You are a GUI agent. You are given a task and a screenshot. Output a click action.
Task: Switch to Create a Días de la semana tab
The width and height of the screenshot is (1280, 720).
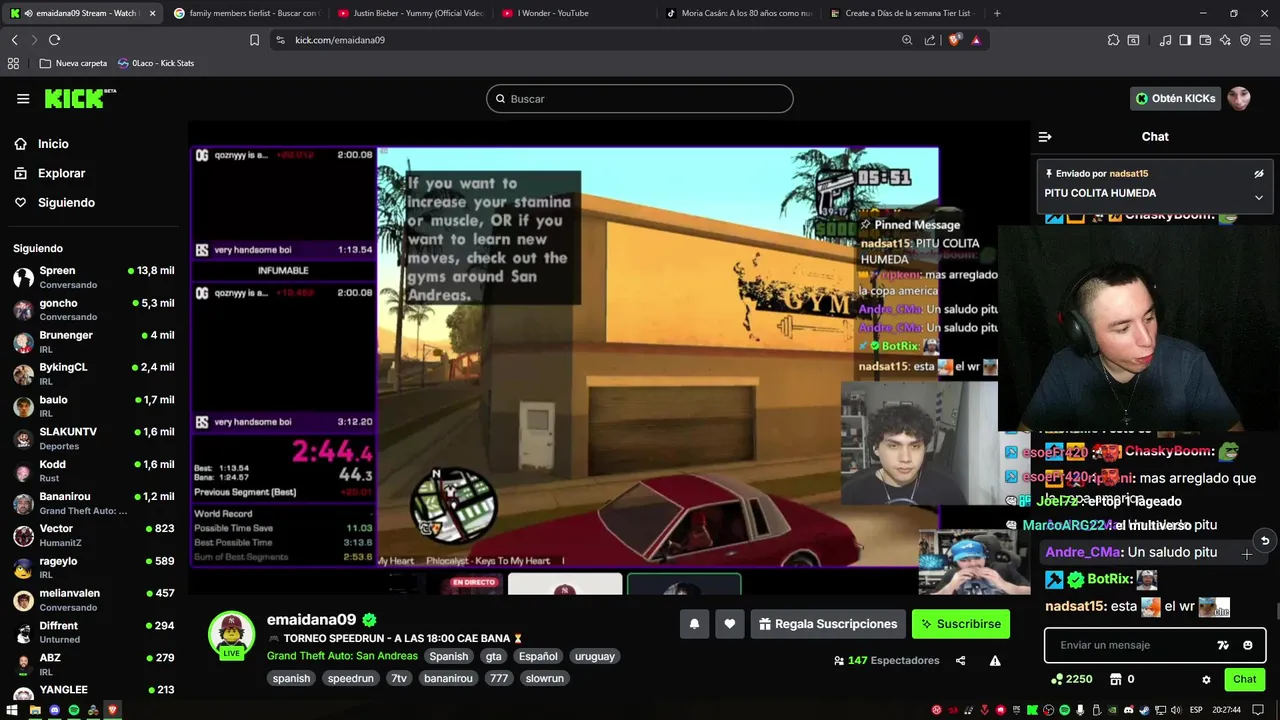point(902,13)
